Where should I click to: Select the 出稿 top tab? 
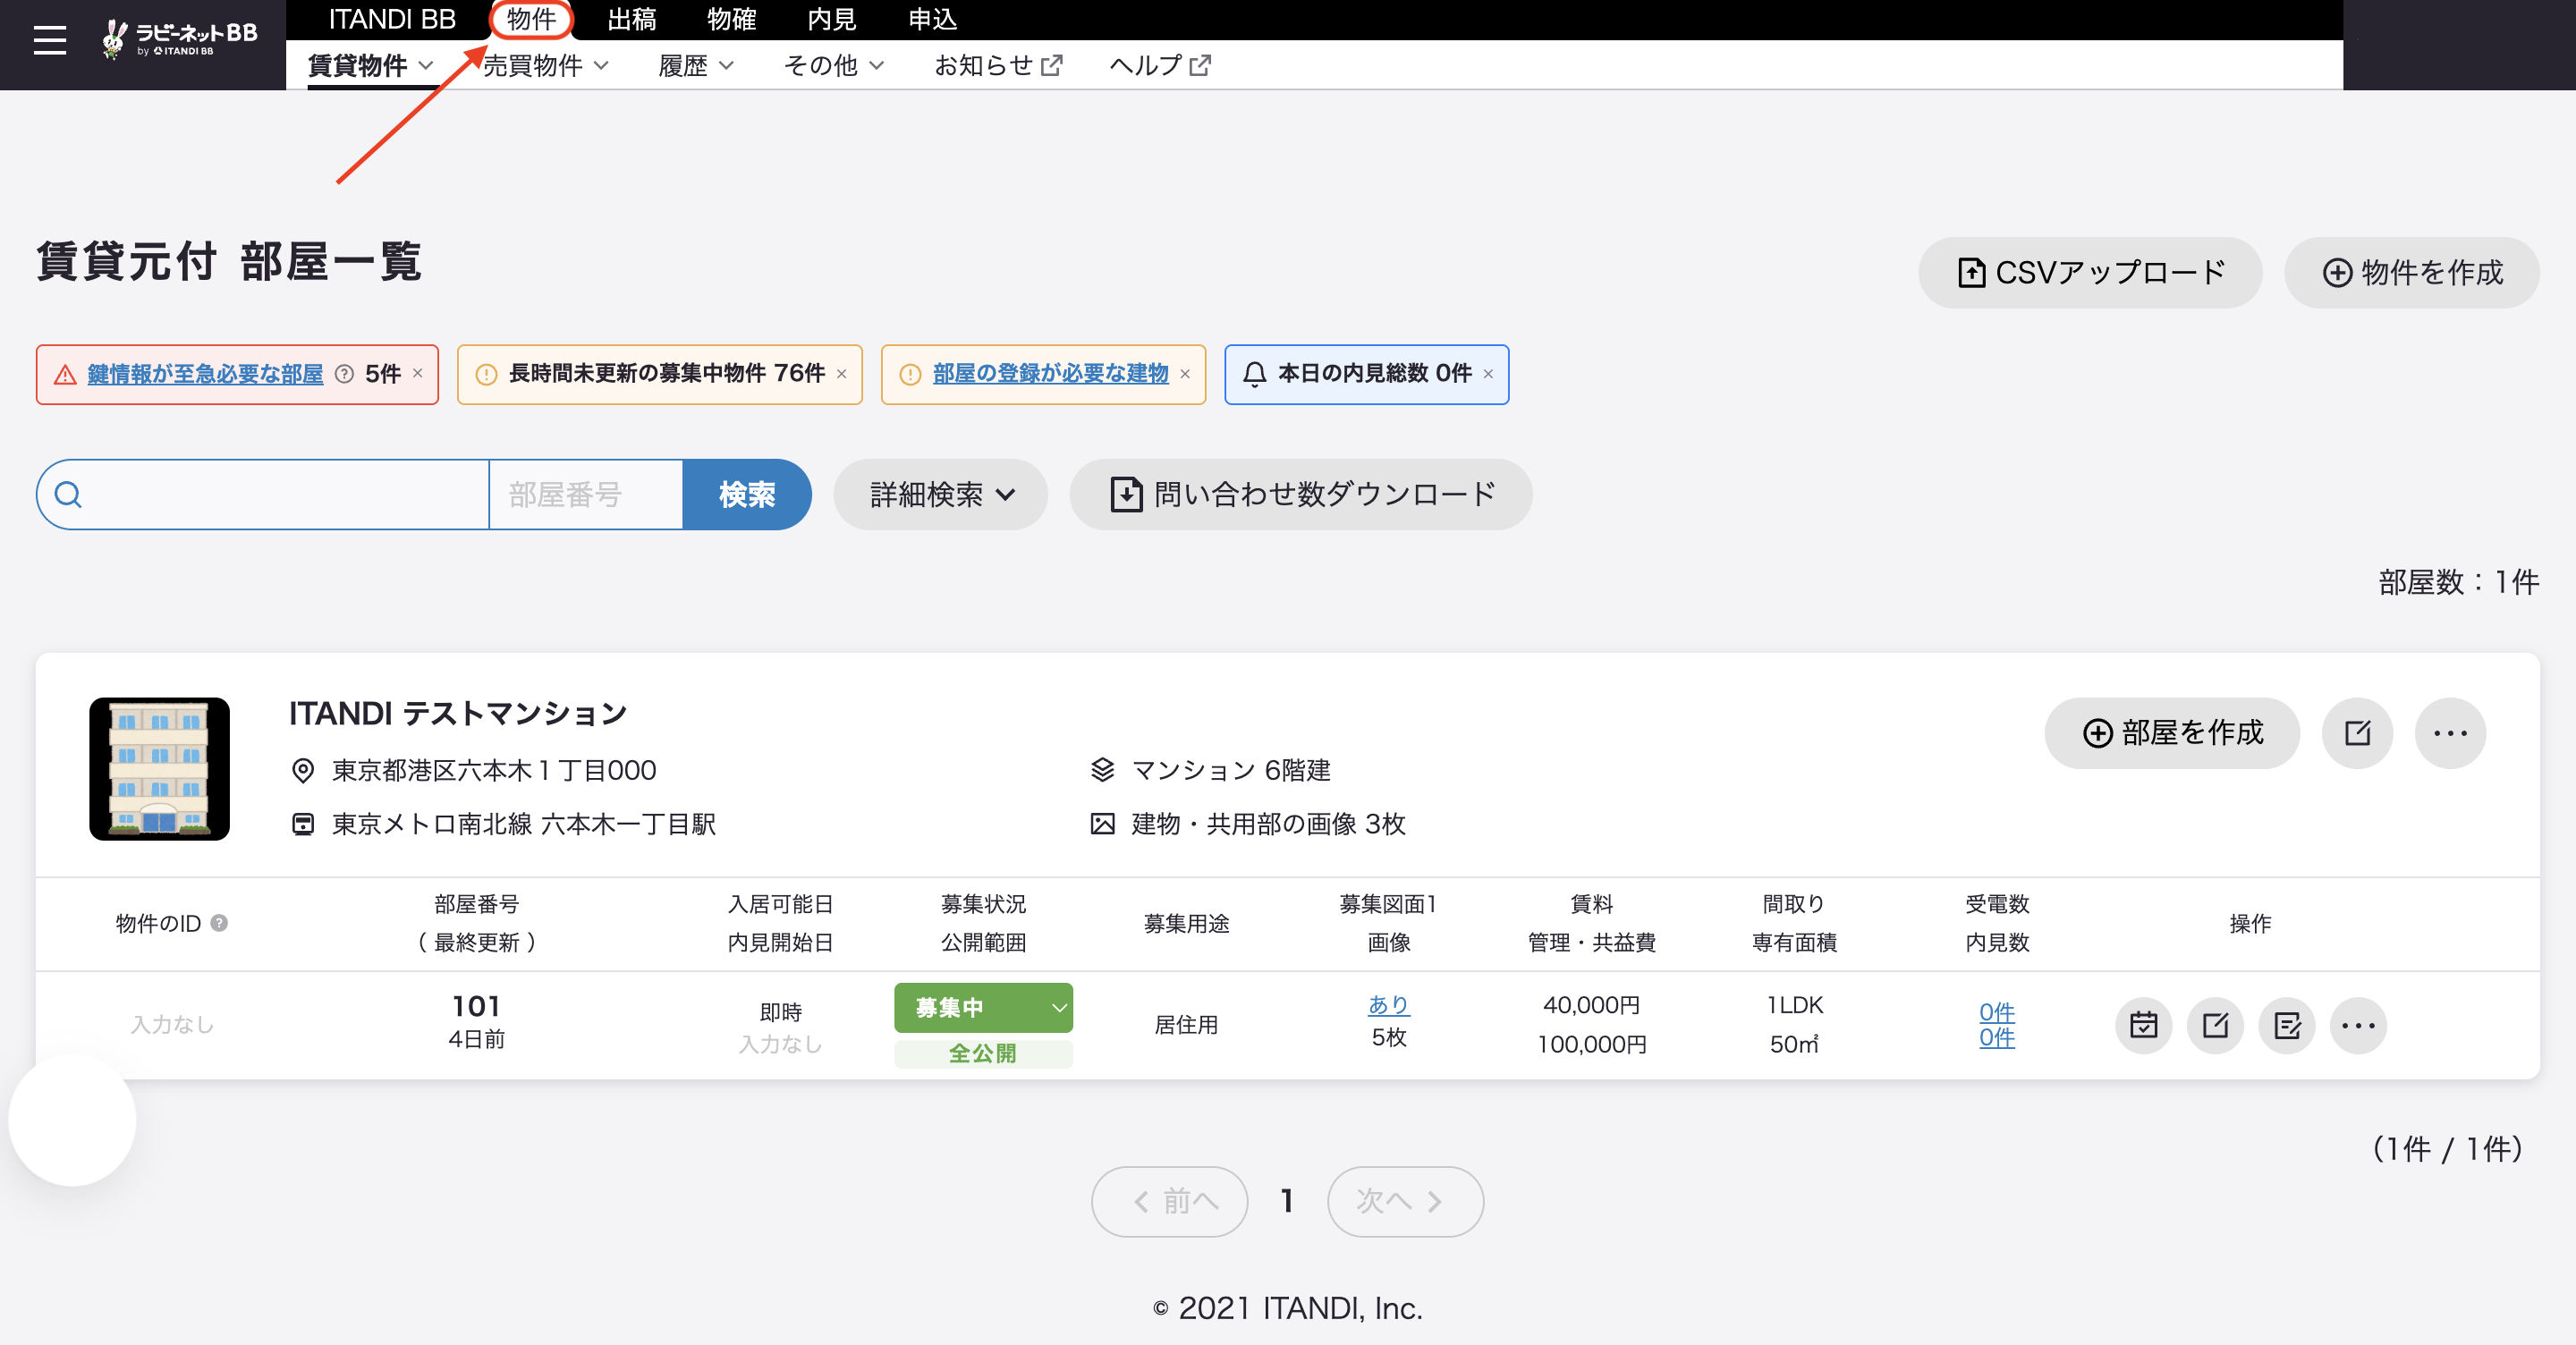(632, 19)
